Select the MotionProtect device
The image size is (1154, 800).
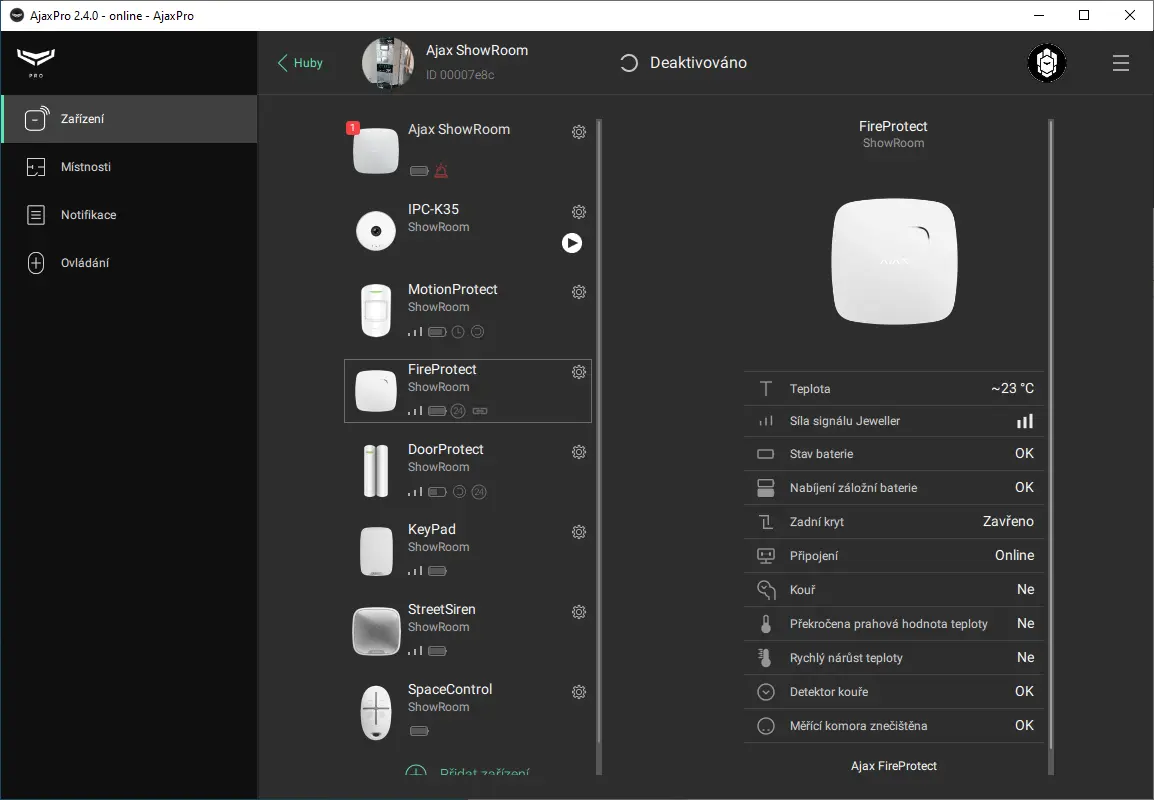click(x=468, y=311)
